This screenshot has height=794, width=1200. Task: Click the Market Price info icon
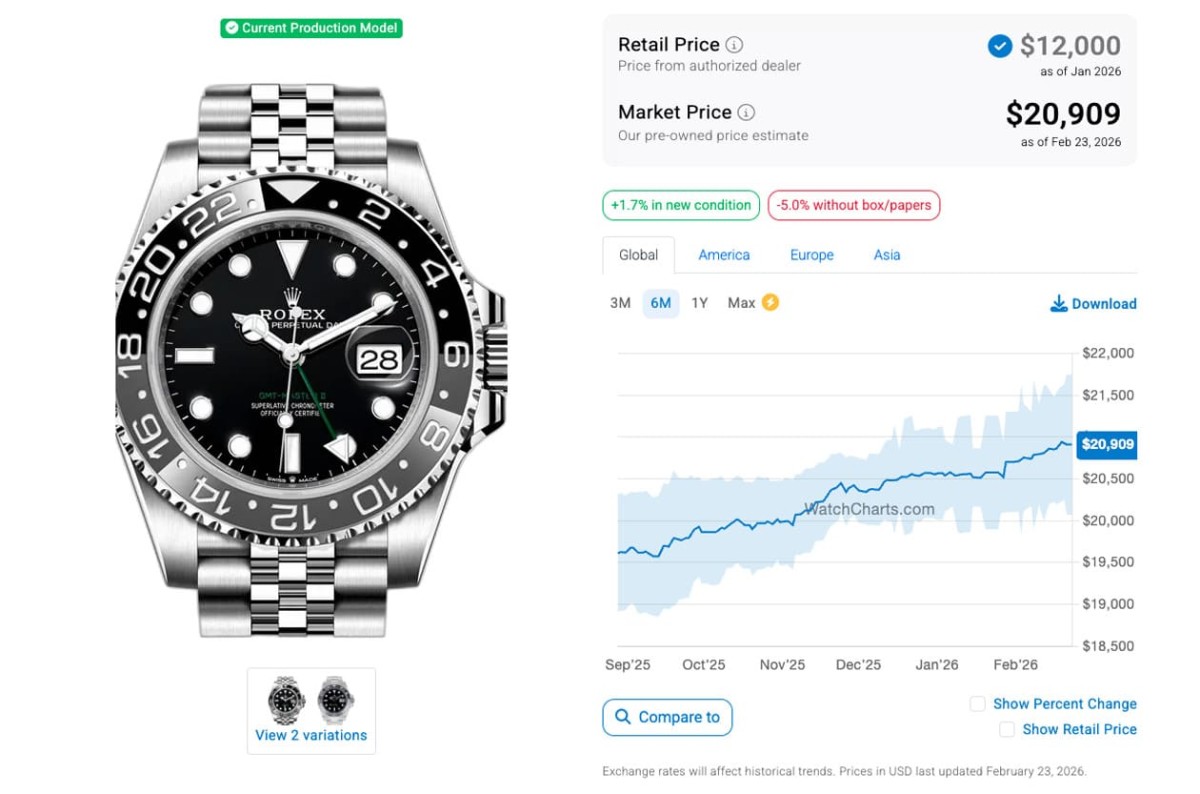746,112
